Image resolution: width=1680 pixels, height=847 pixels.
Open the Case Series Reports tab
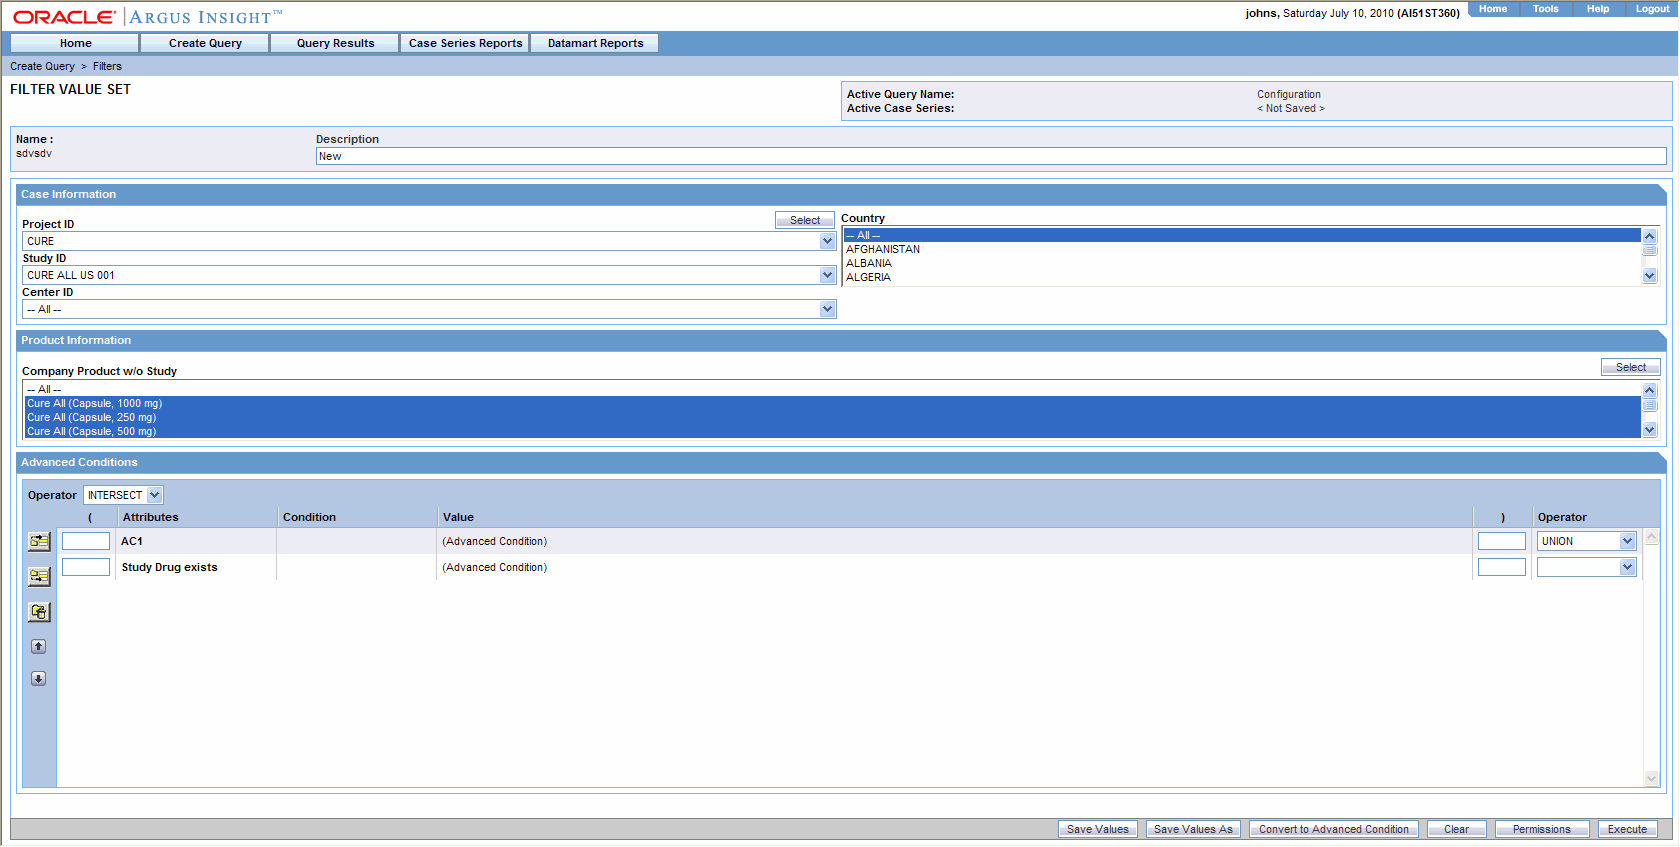[465, 43]
